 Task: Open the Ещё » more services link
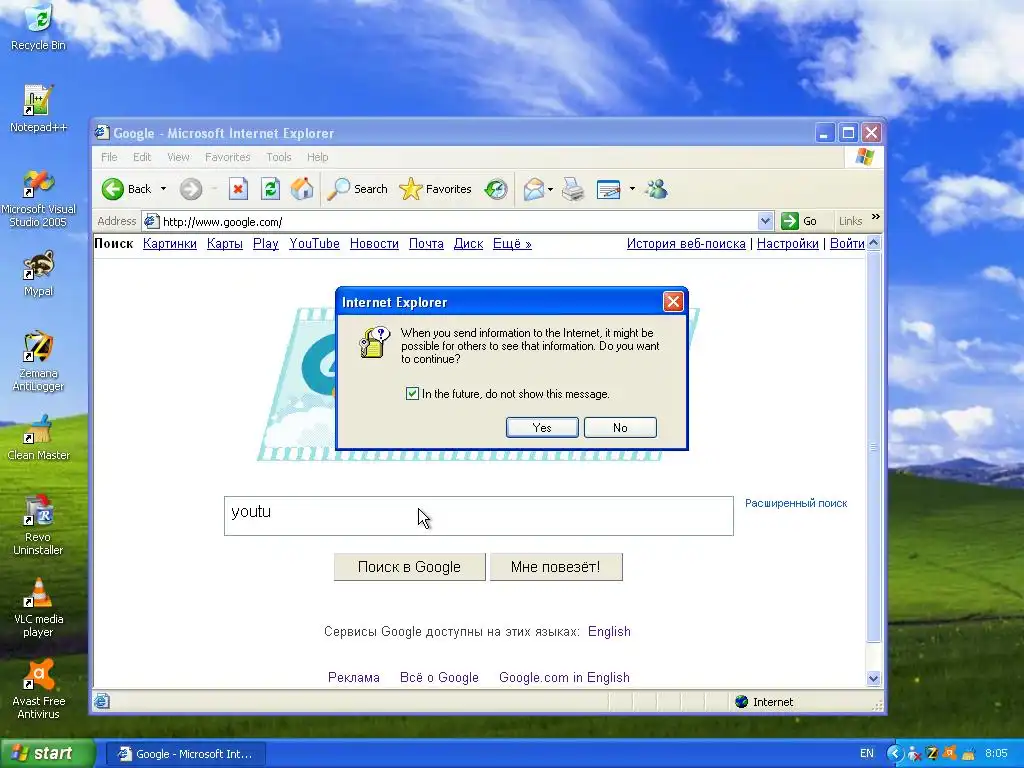point(512,244)
